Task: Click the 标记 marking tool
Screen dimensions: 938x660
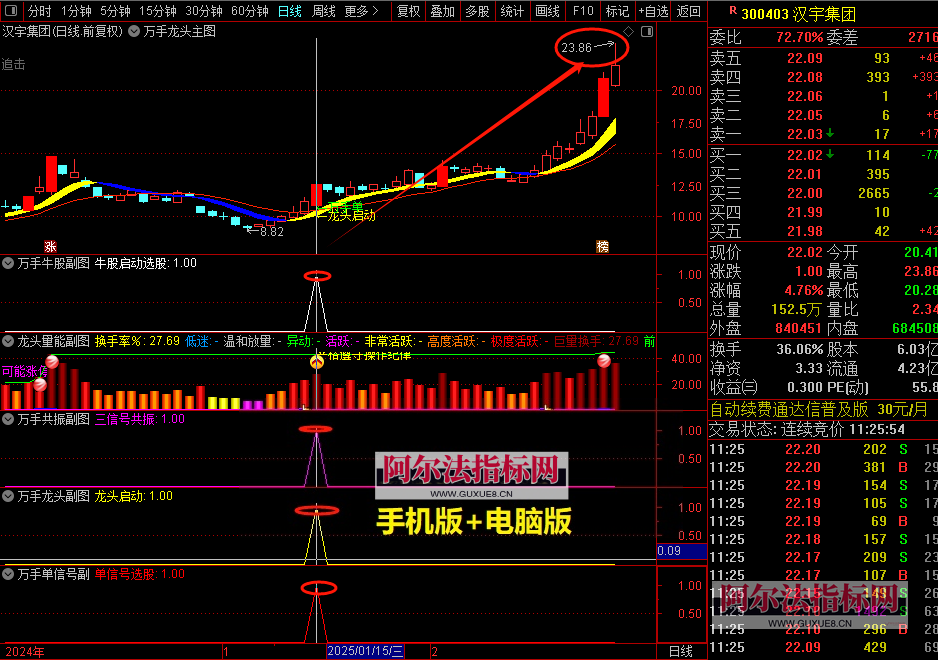Action: pyautogui.click(x=617, y=12)
